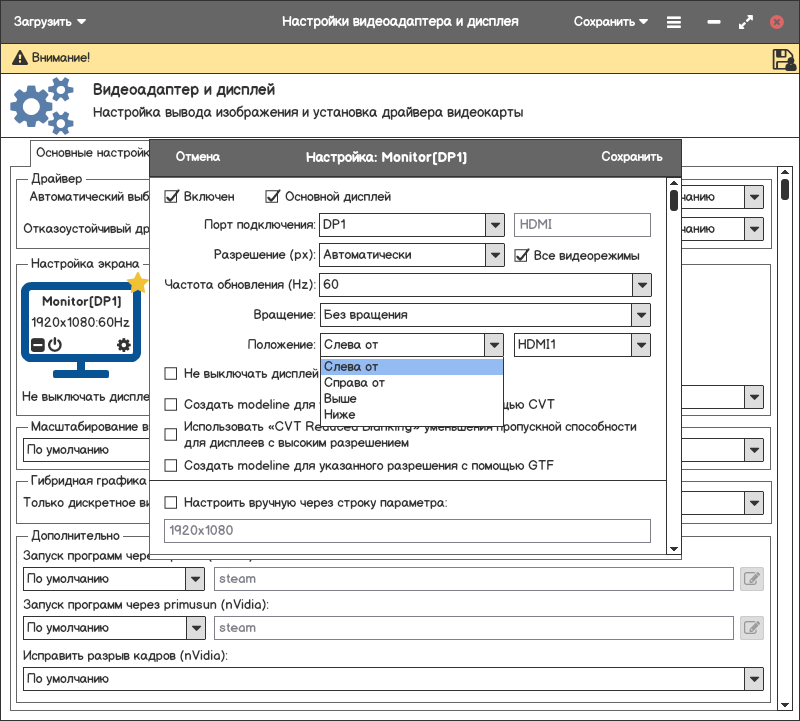Toggle the "Включен" checkbox
The height and width of the screenshot is (721, 800).
point(171,197)
